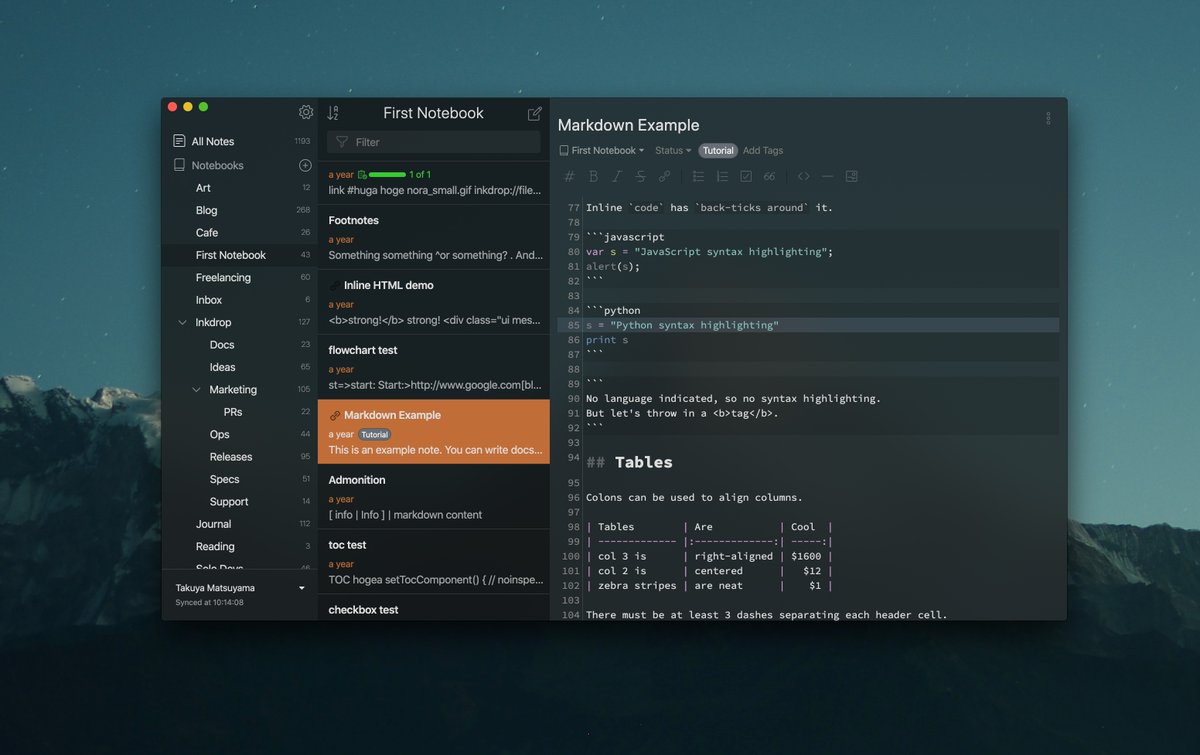Insert a task checkbox list from toolbar

click(x=746, y=176)
